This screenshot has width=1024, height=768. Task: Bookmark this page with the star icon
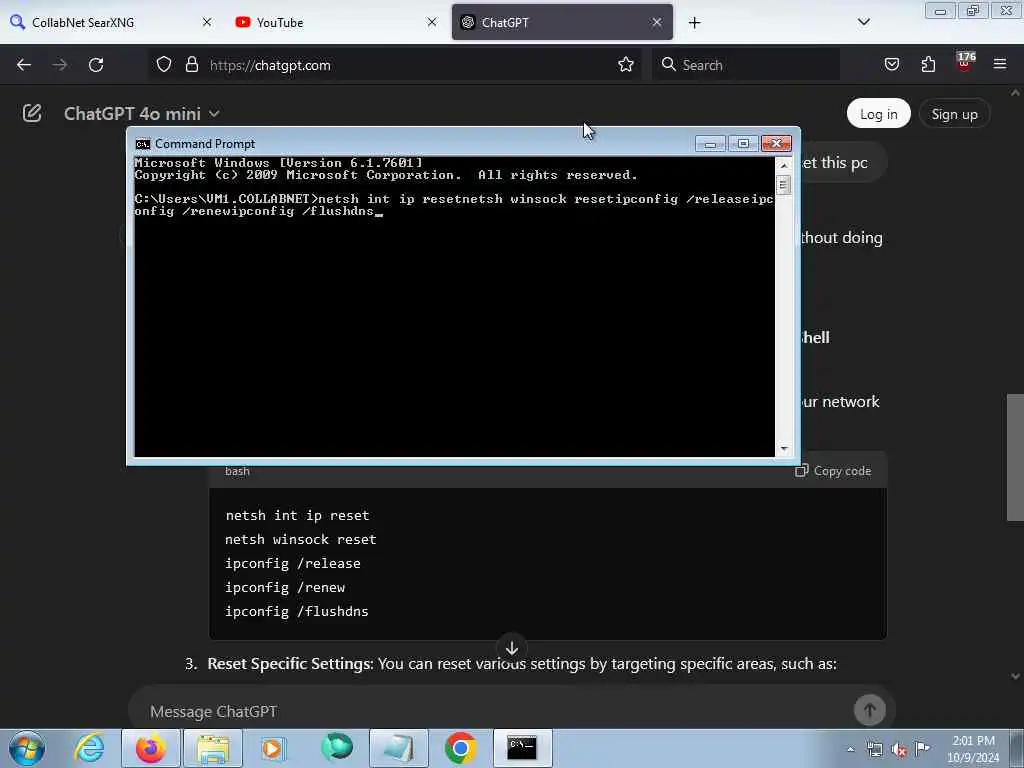[x=626, y=64]
